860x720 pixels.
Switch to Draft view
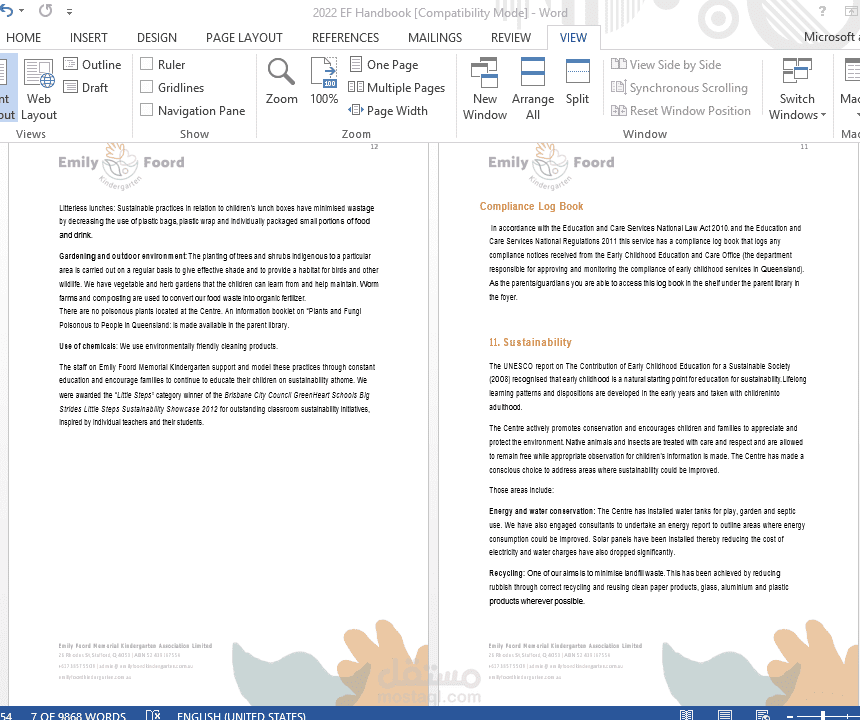point(86,88)
